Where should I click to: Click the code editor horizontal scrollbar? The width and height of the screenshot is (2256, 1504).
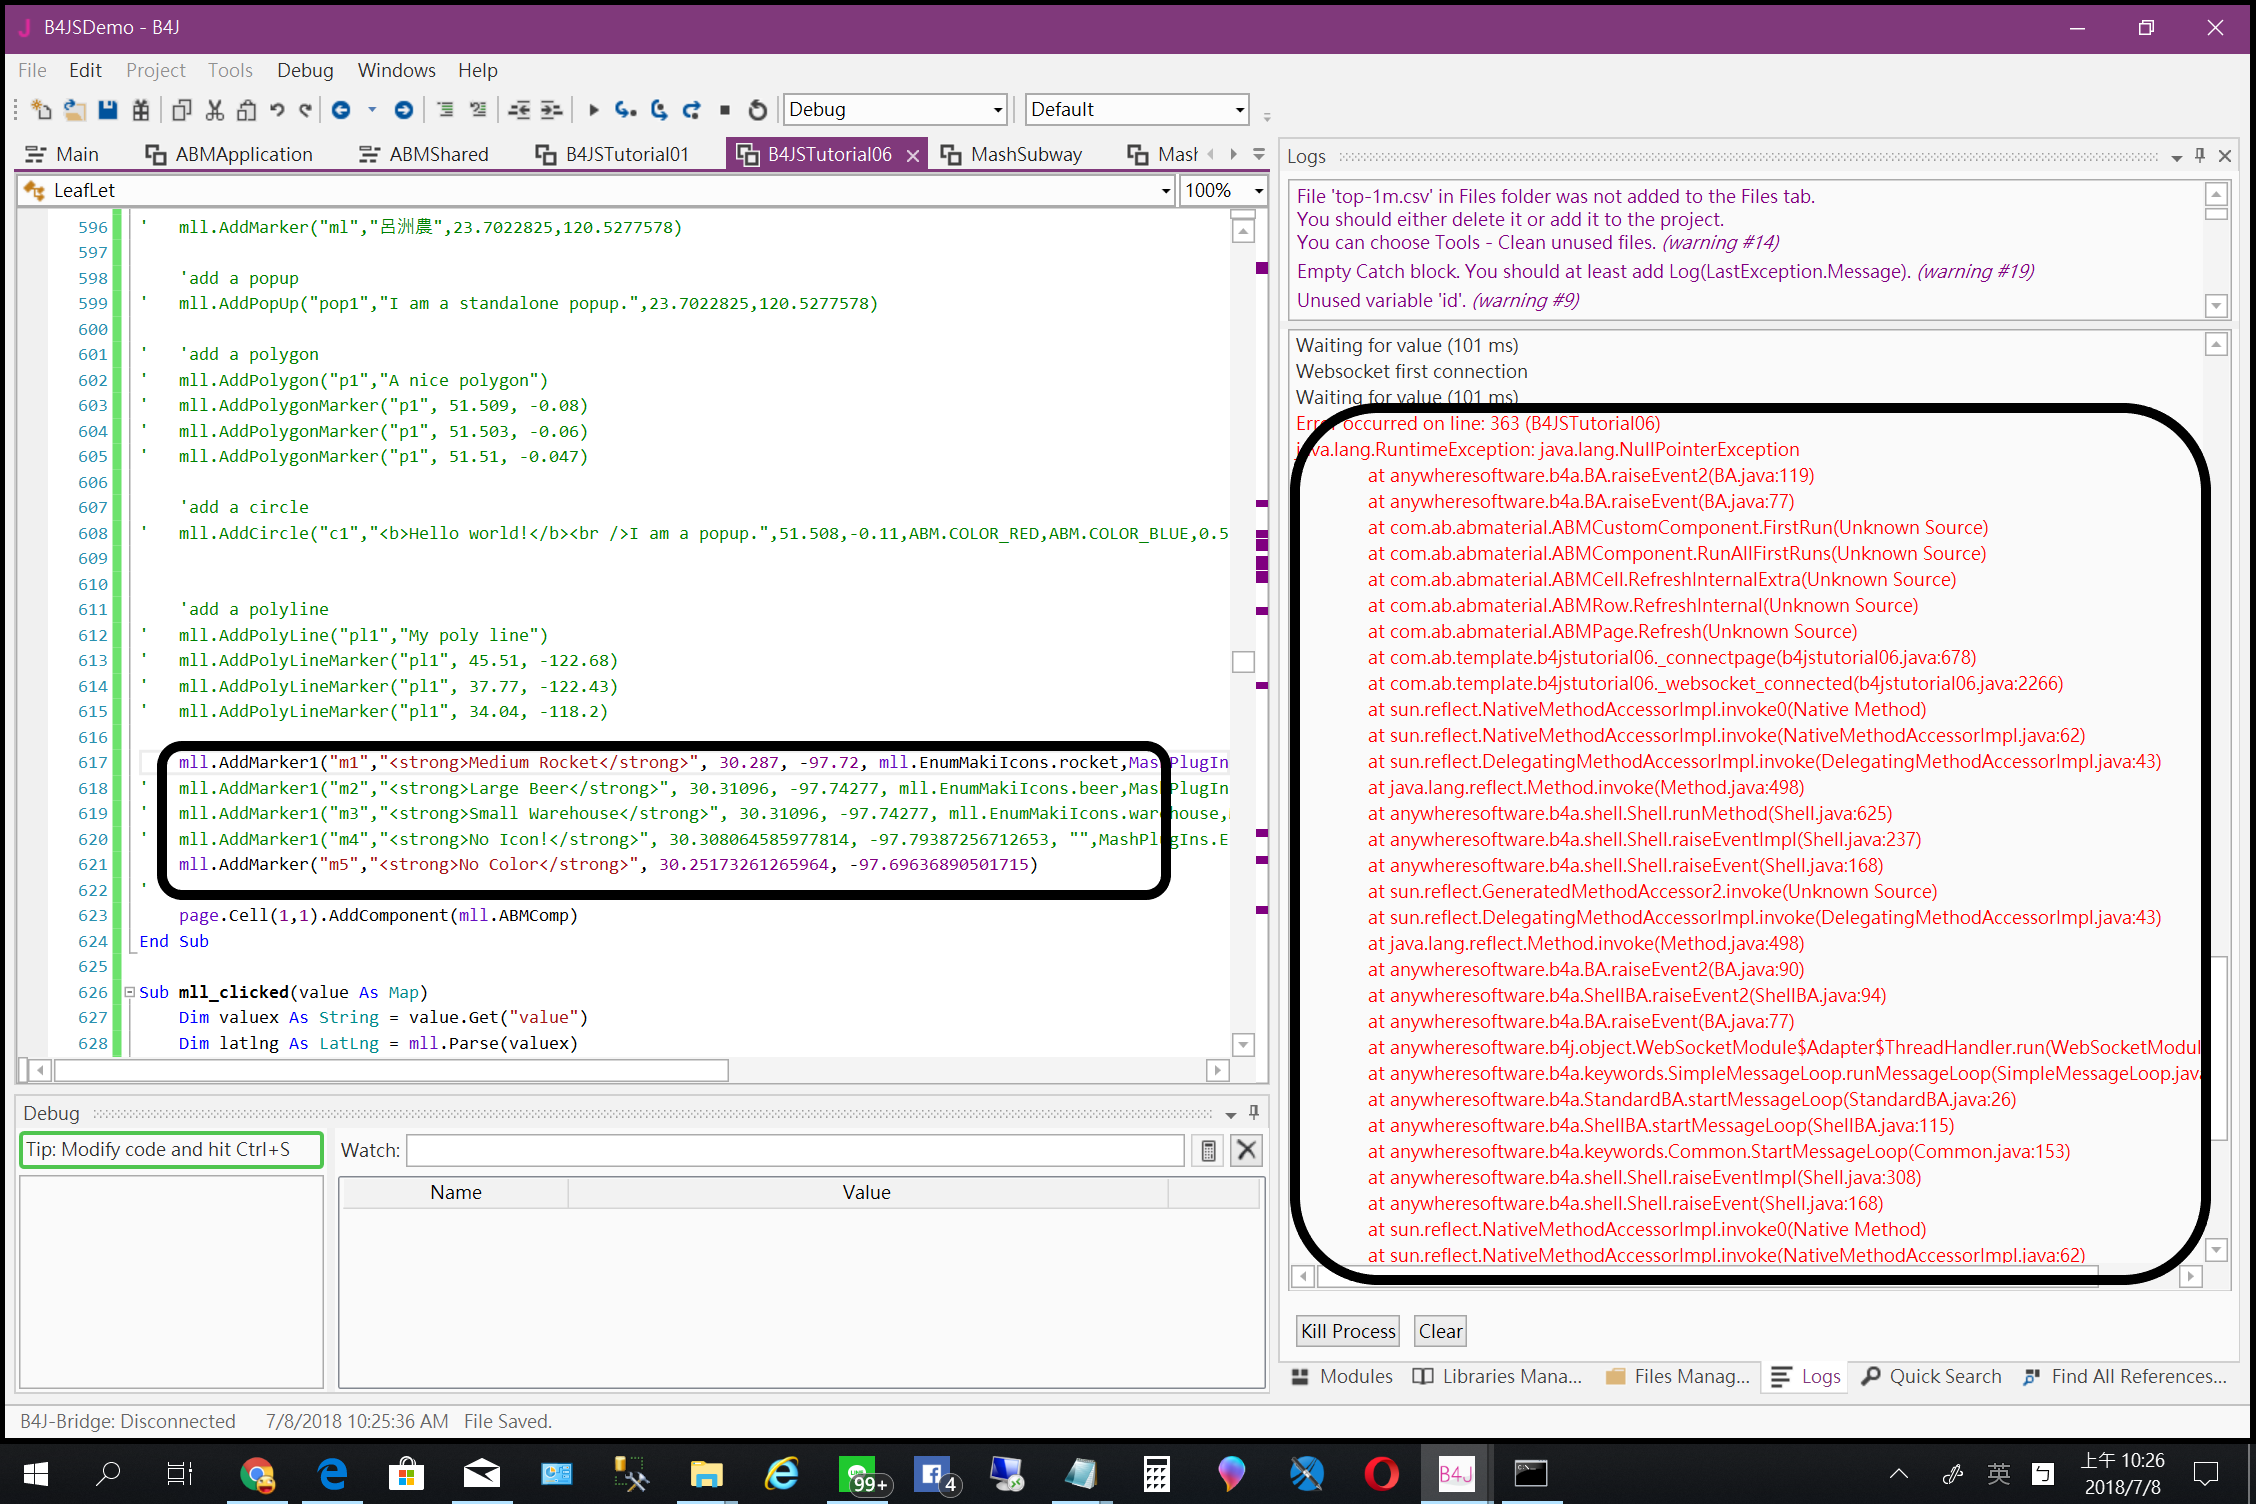390,1071
